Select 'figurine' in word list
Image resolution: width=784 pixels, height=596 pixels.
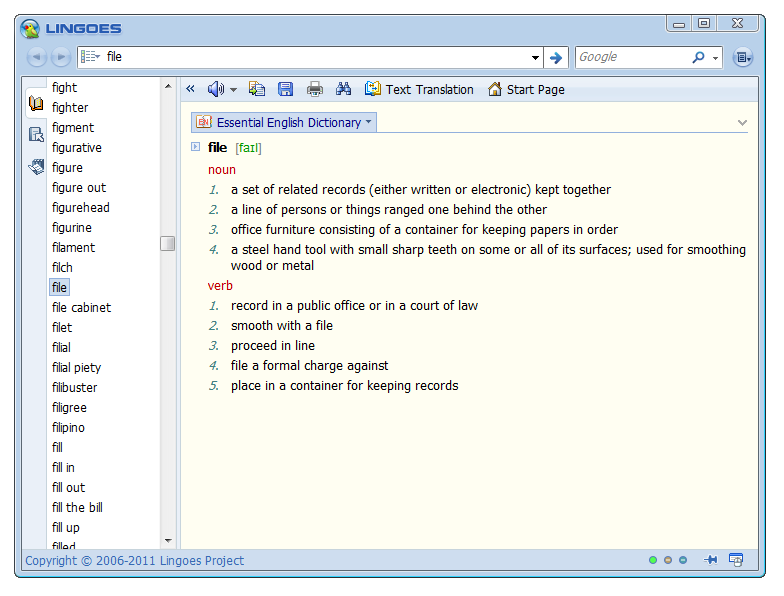[x=72, y=228]
